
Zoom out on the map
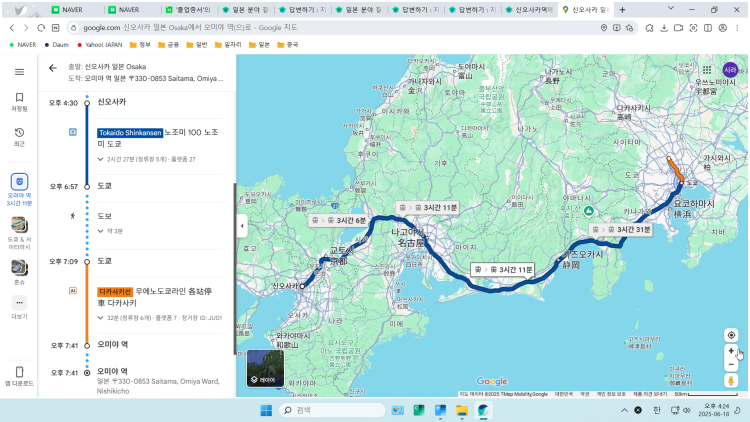click(731, 365)
